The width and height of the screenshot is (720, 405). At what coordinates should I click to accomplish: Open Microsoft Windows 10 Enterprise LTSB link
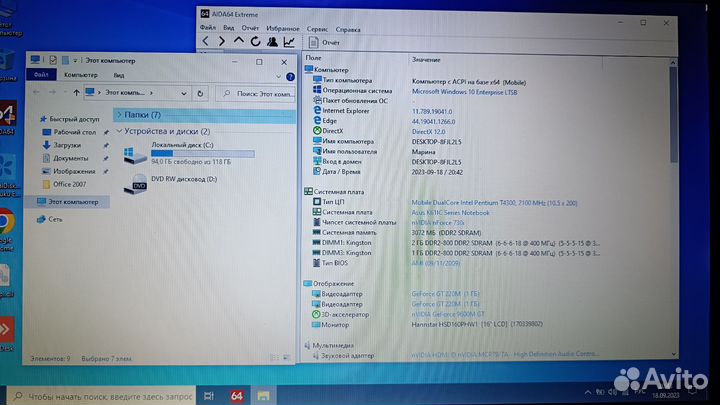point(464,92)
